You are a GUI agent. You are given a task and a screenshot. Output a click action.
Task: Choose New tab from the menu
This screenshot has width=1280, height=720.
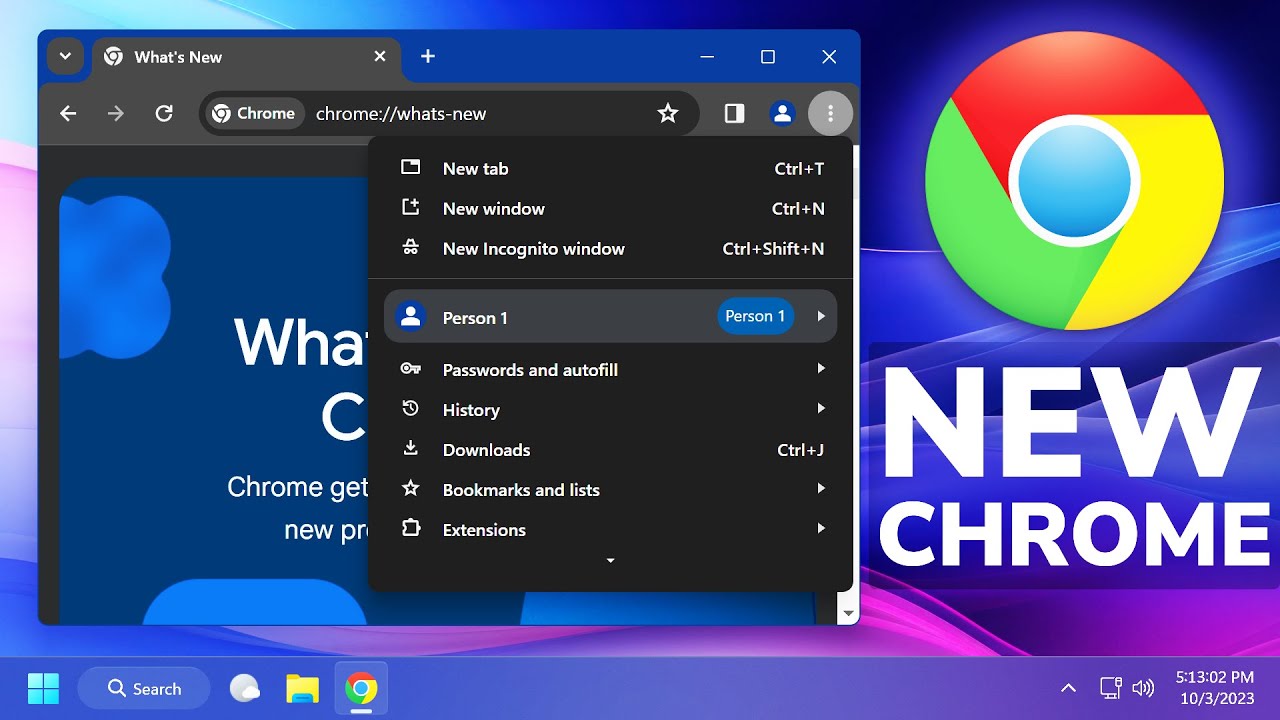pyautogui.click(x=611, y=169)
